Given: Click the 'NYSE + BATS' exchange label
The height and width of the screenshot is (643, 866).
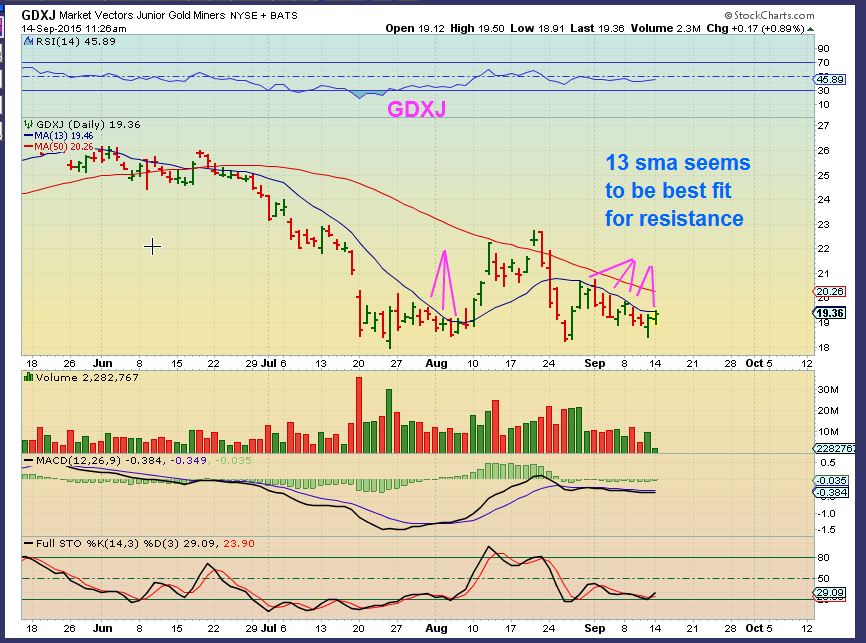Looking at the screenshot, I should pos(263,15).
